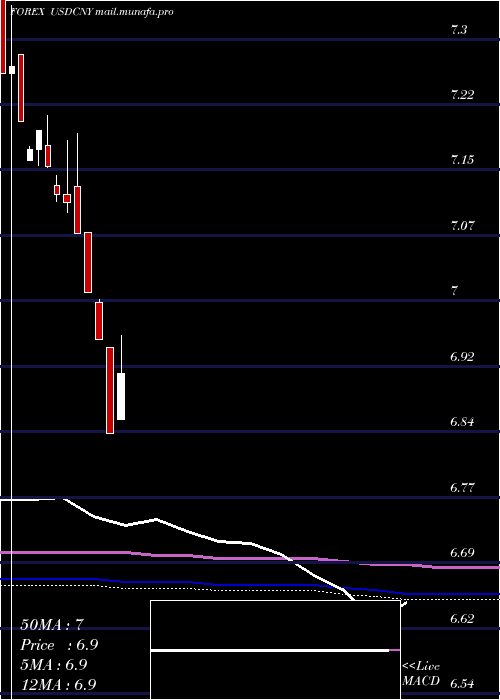Click the 7.07 price axis label
The height and width of the screenshot is (700, 500).
[x=462, y=225]
